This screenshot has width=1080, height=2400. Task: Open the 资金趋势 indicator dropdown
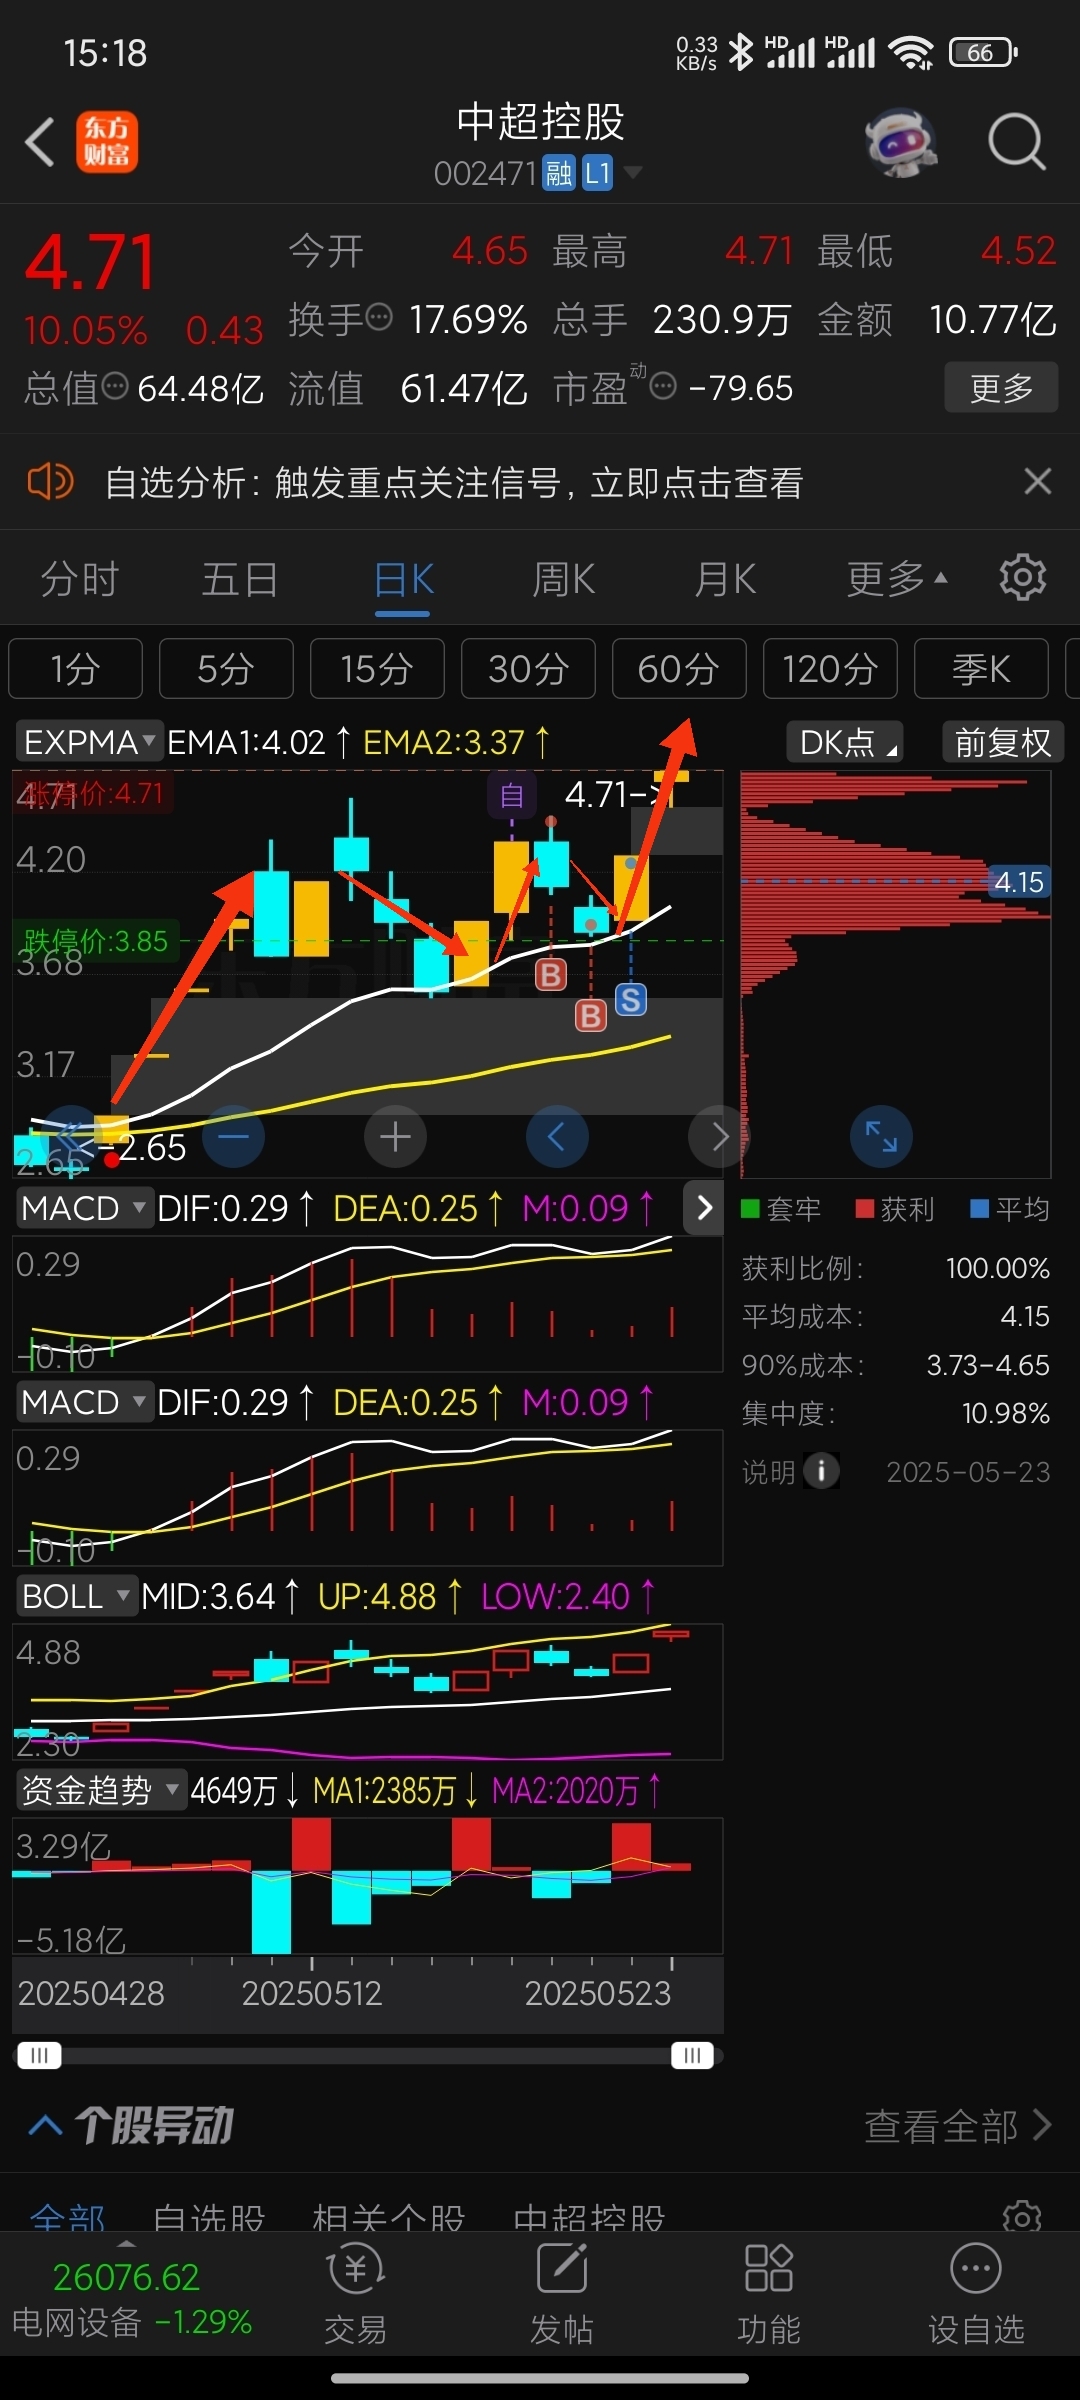point(101,1790)
